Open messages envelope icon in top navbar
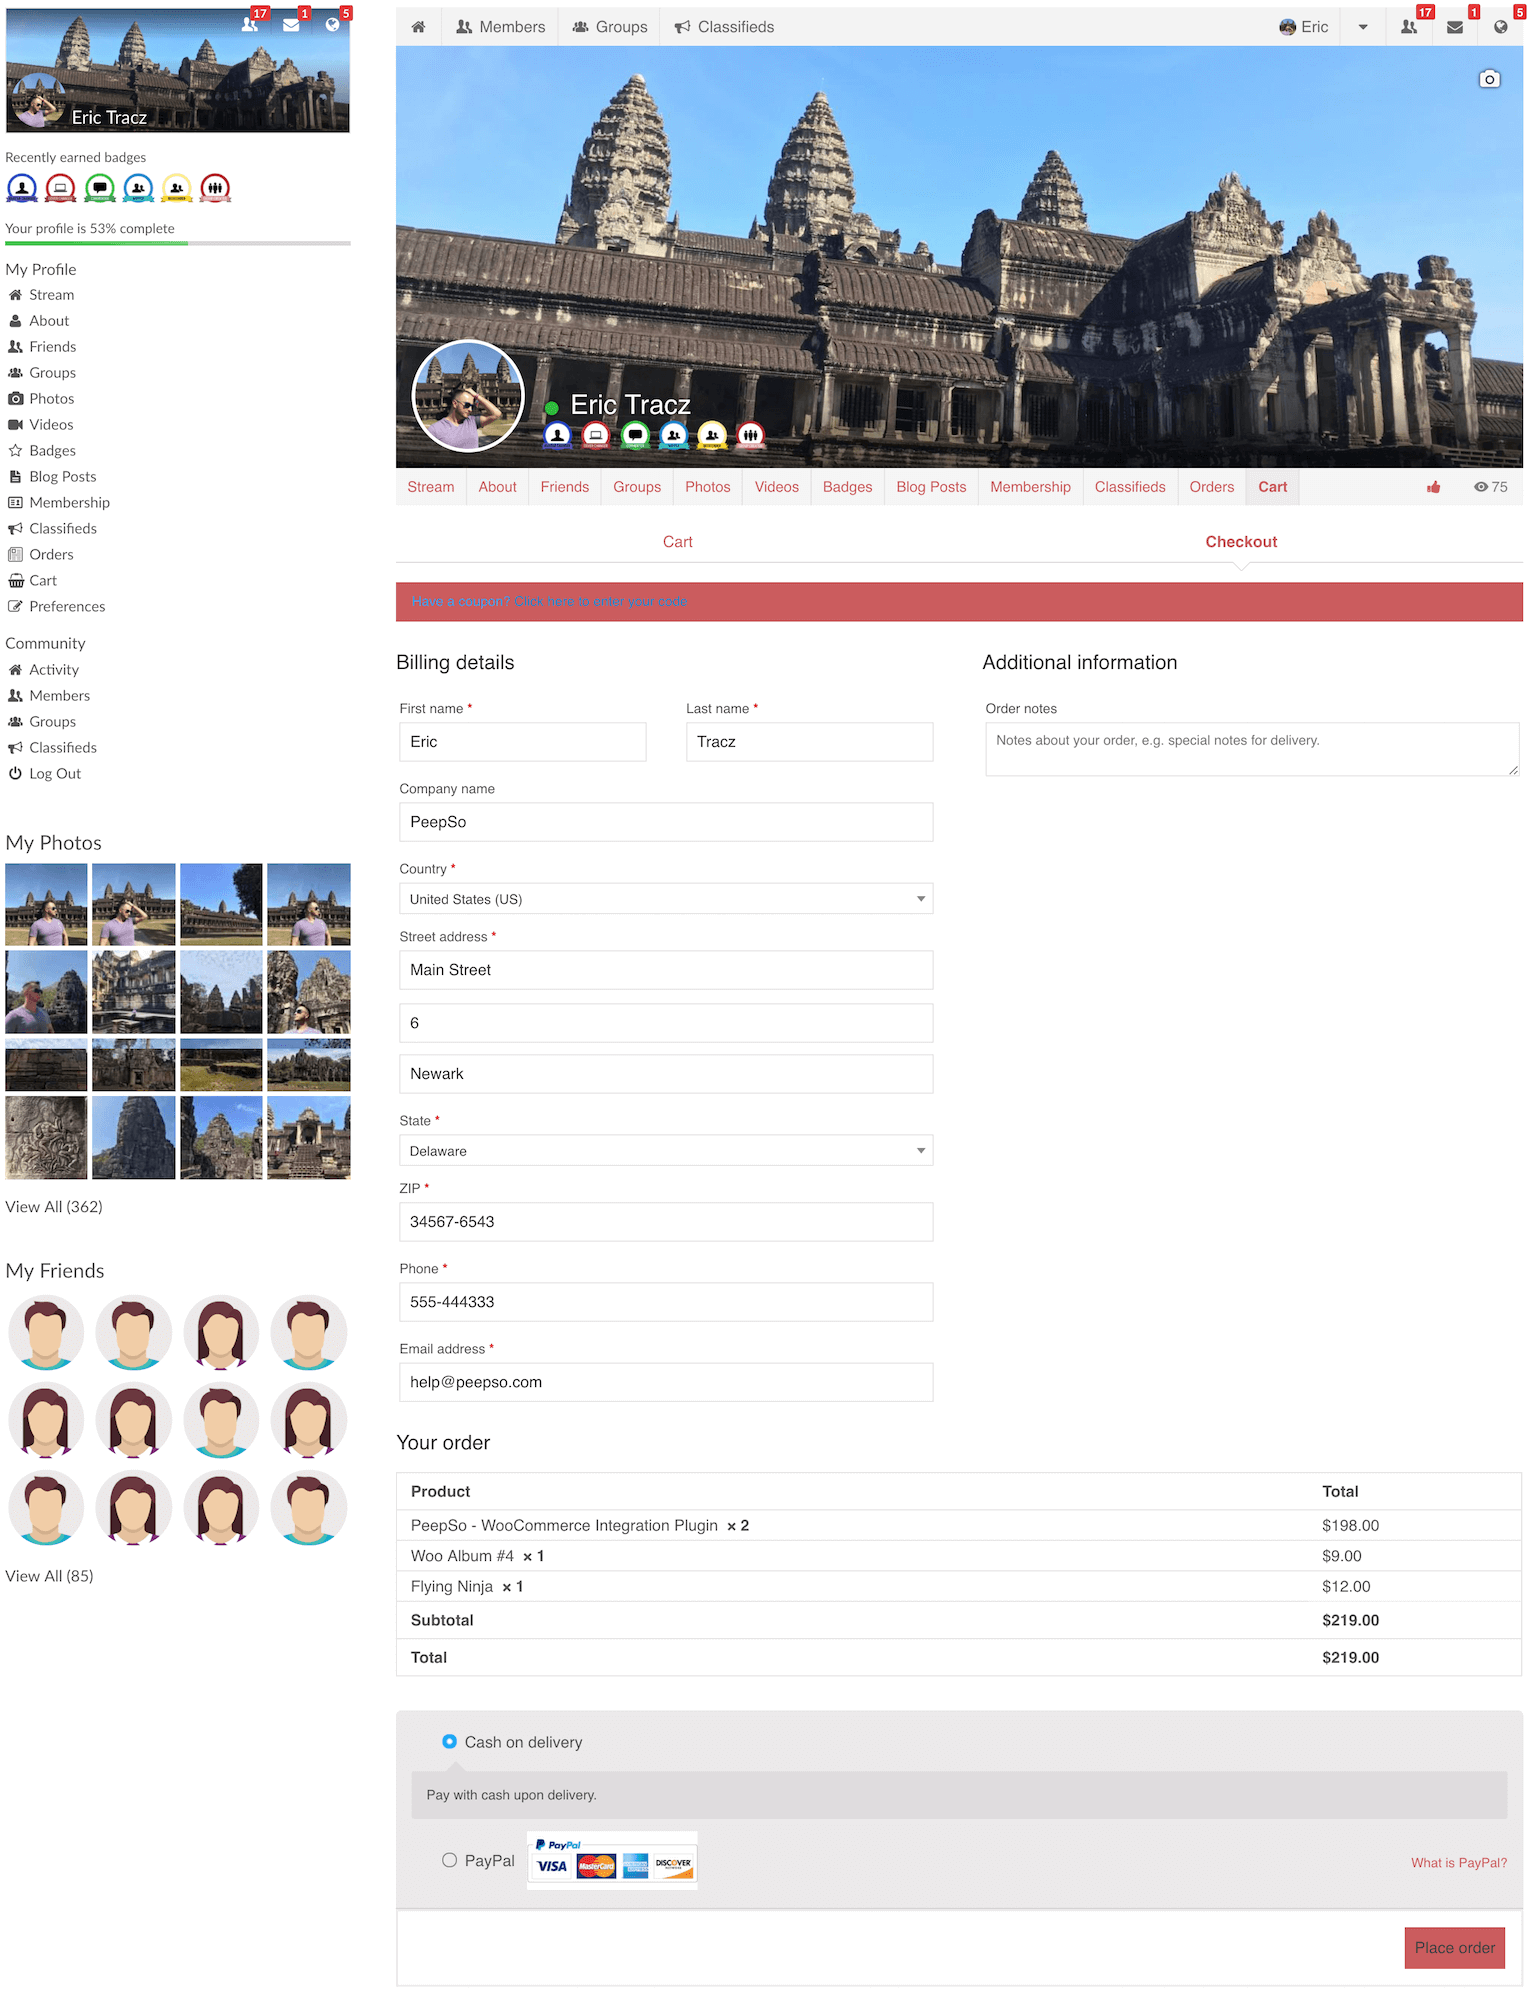Screen dimensions: 1529x2000 tap(1455, 27)
